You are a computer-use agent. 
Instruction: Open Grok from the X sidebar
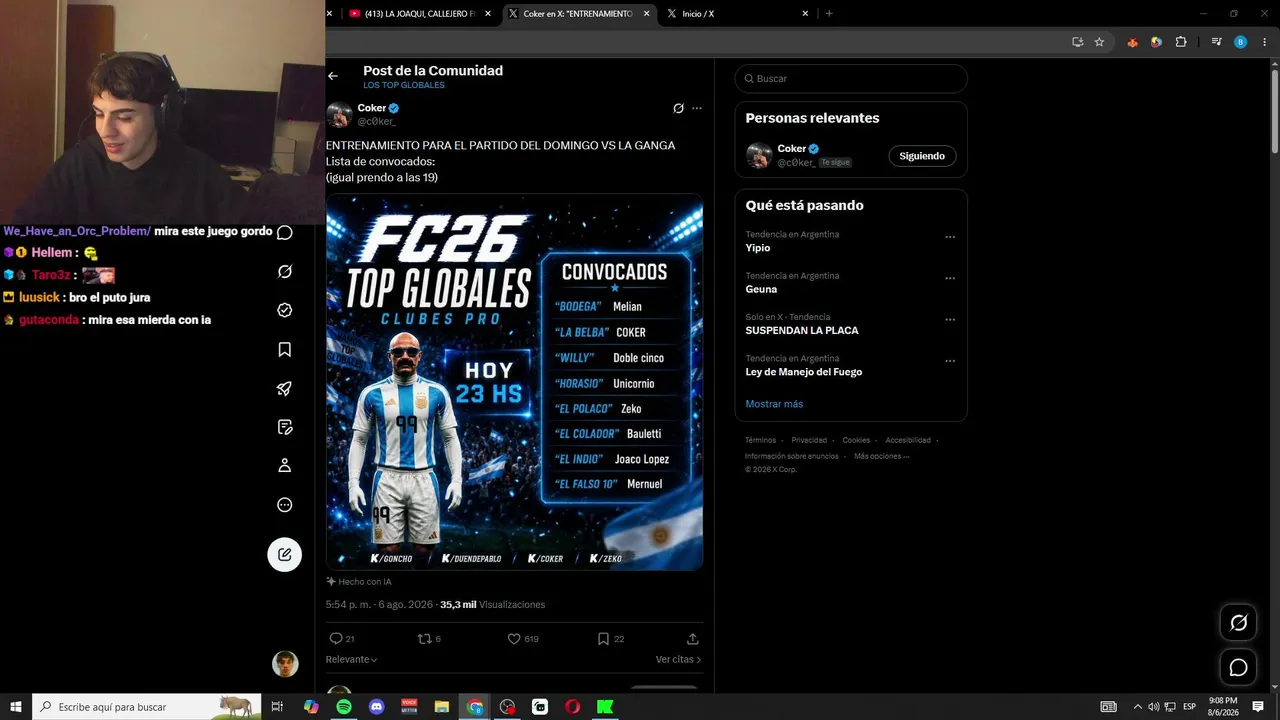[x=285, y=272]
